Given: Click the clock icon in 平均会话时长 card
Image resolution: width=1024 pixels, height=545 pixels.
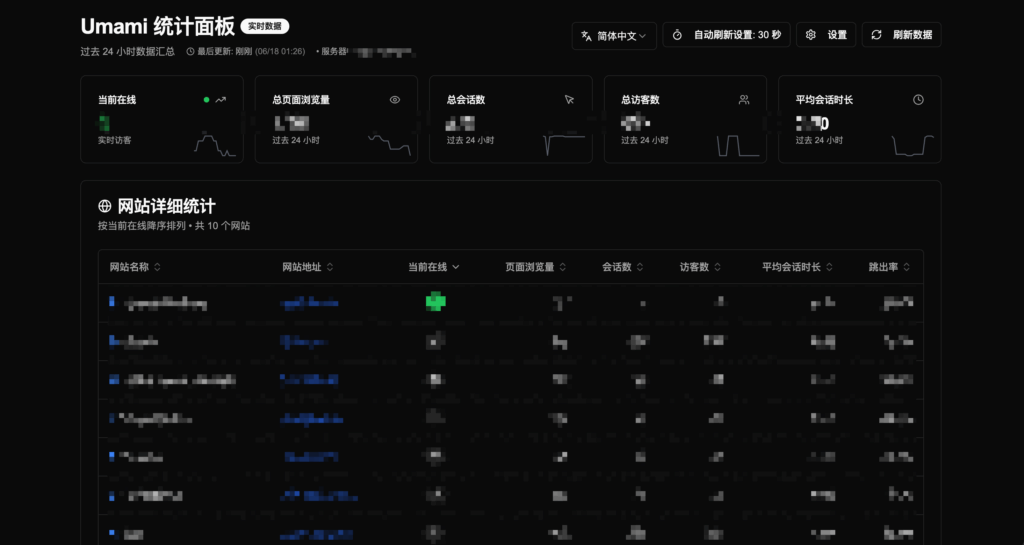Looking at the screenshot, I should tap(918, 100).
